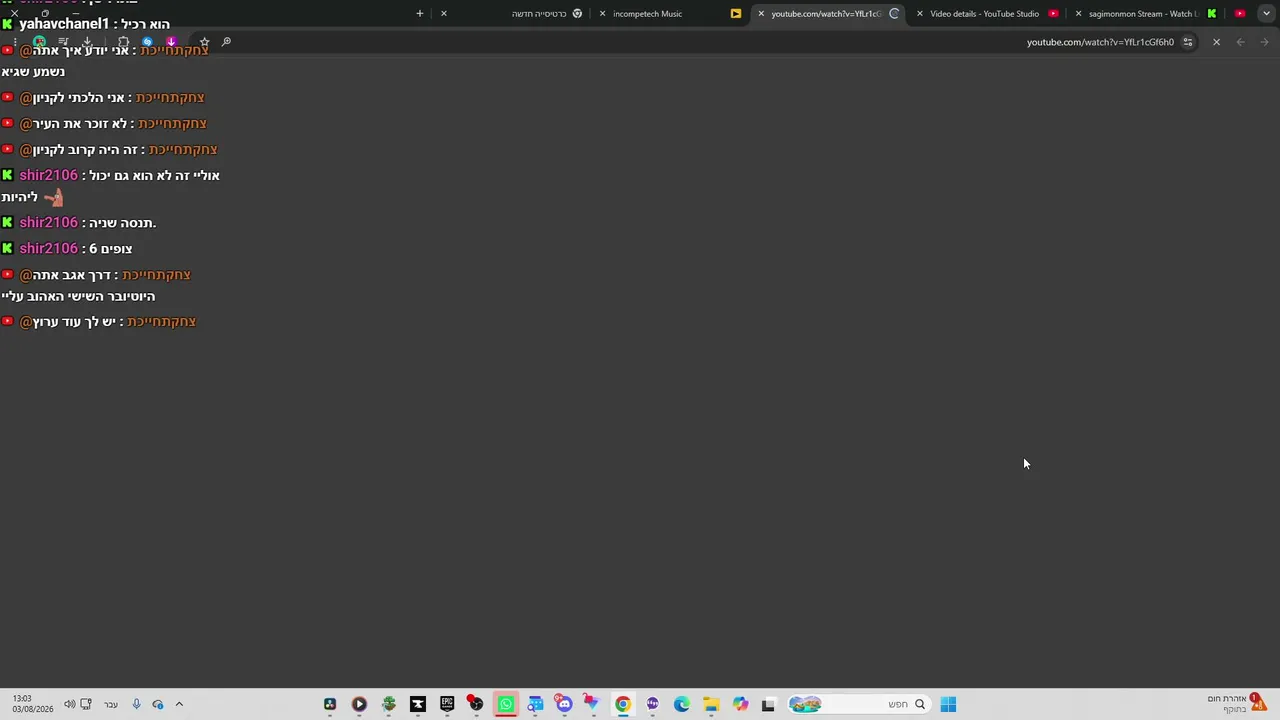
Task: Close the sagimonmon Stream tab
Action: (x=1078, y=14)
